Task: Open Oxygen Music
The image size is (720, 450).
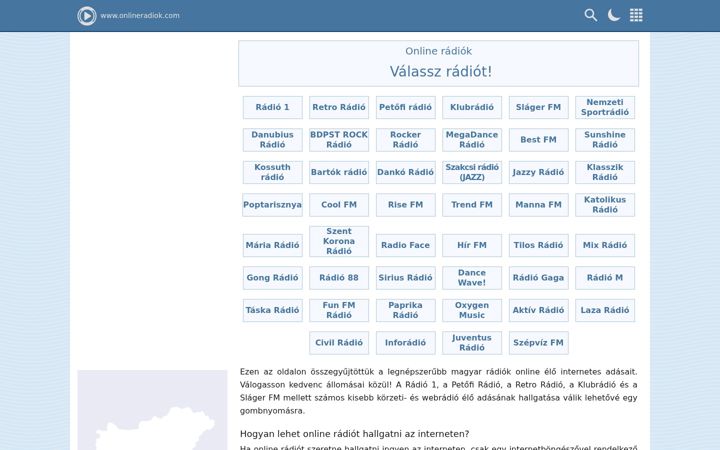Action: pos(472,311)
